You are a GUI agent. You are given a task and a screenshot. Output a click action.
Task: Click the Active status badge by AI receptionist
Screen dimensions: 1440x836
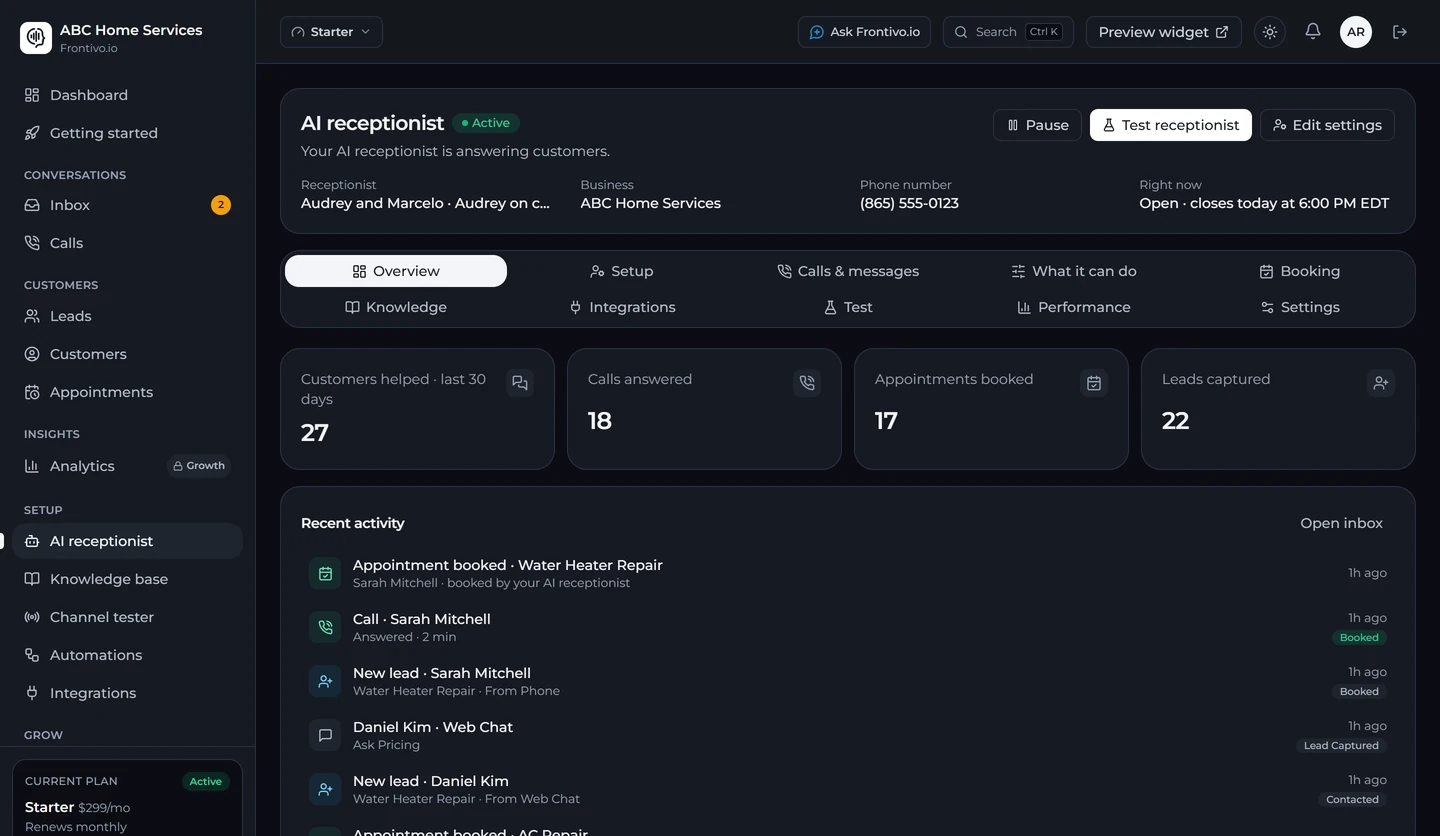486,123
